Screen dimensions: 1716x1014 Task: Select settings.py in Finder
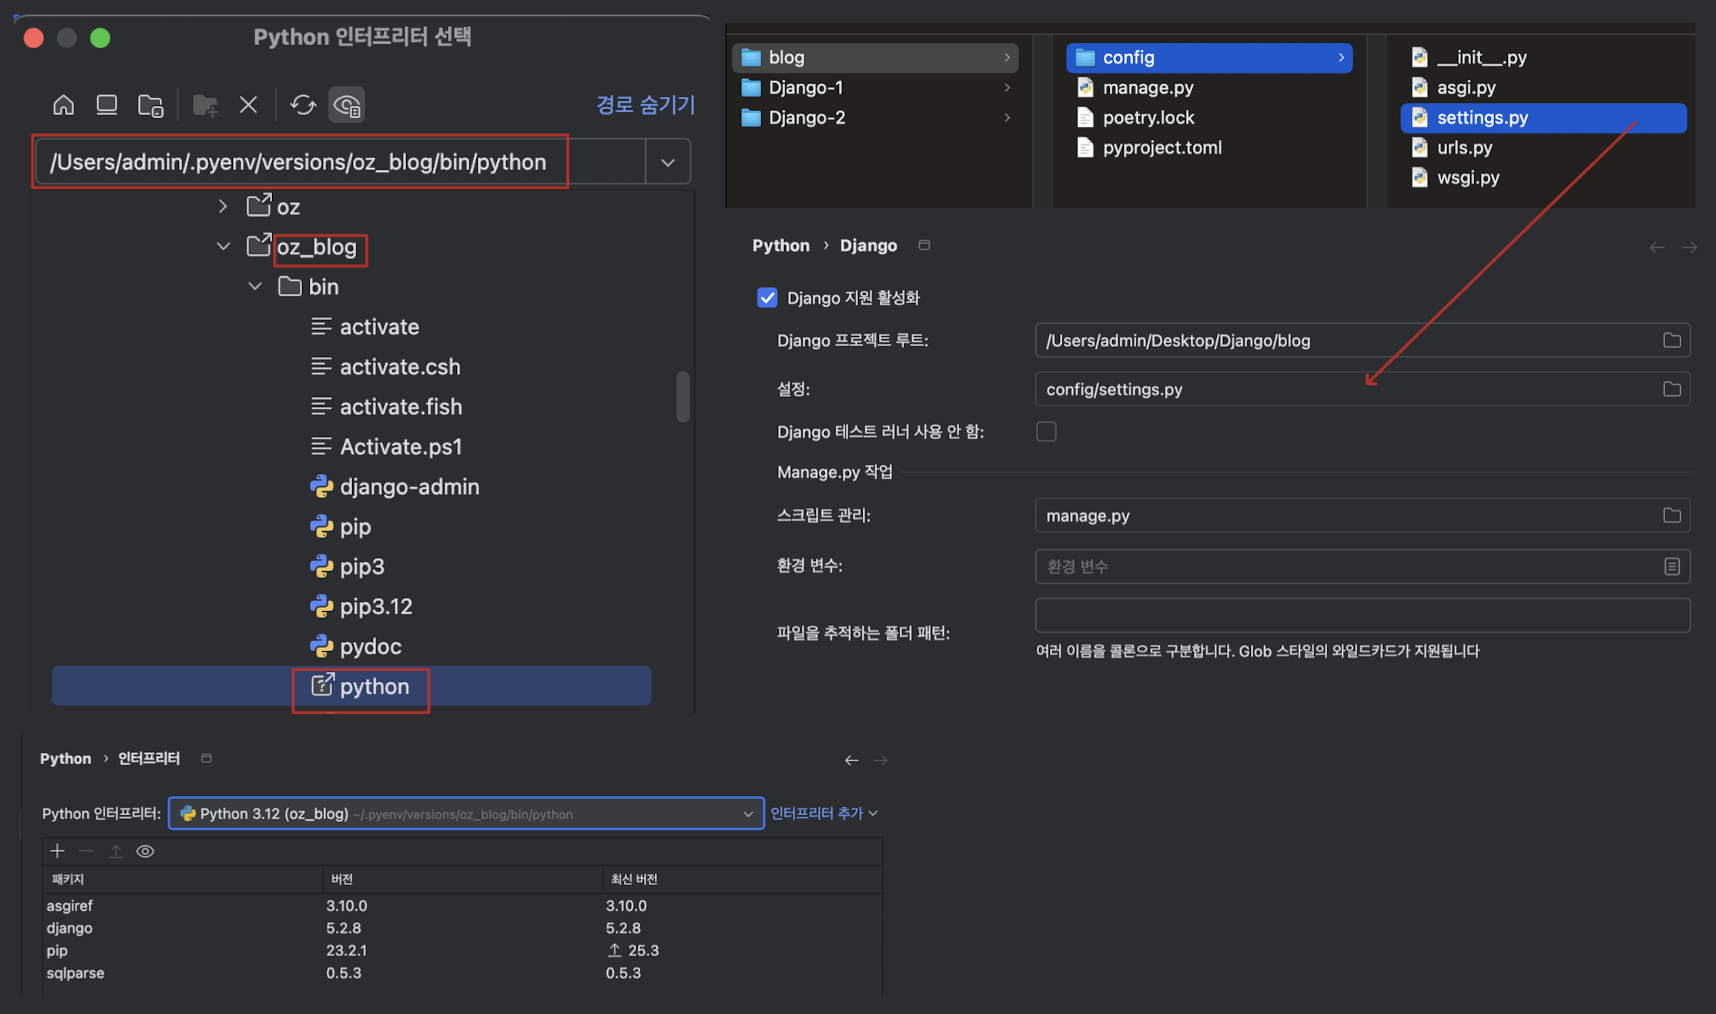tap(1543, 118)
